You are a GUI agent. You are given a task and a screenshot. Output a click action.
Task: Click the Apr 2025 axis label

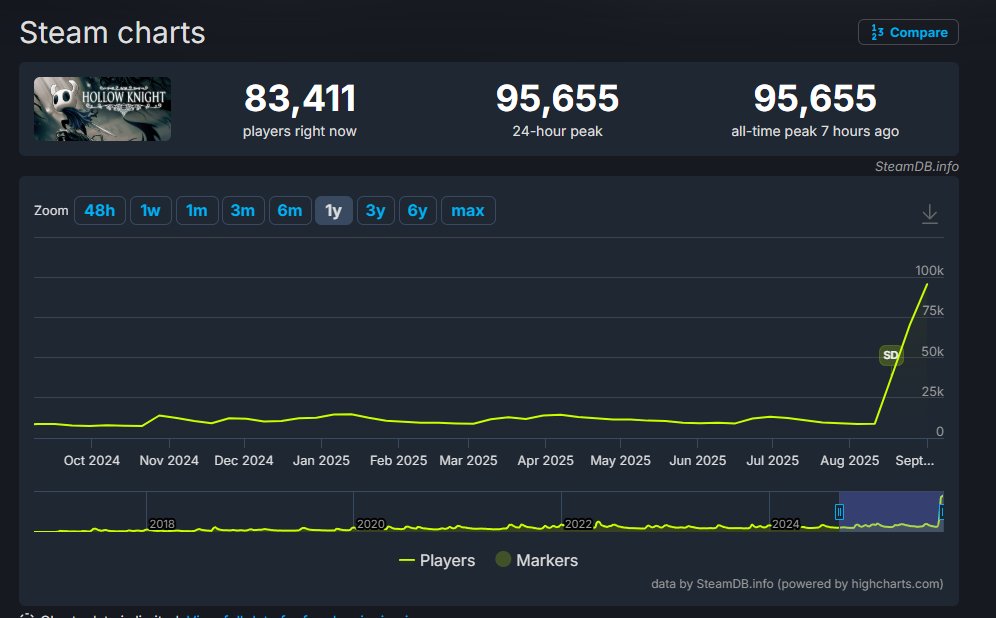click(546, 460)
